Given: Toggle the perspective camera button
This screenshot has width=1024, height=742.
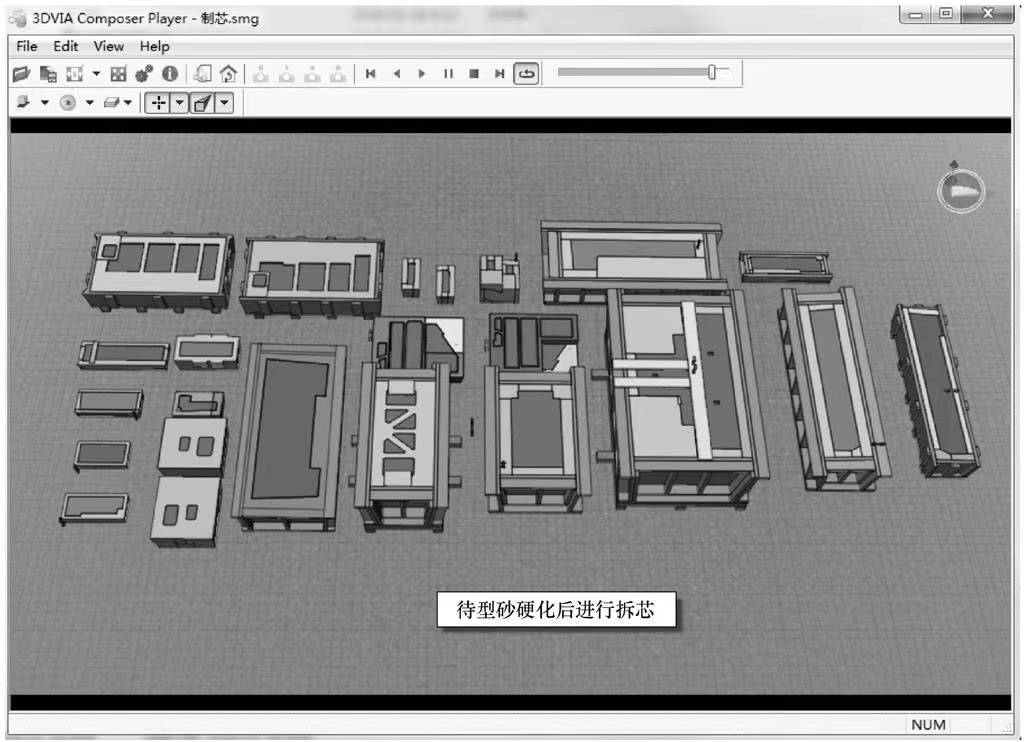Looking at the screenshot, I should pos(202,102).
